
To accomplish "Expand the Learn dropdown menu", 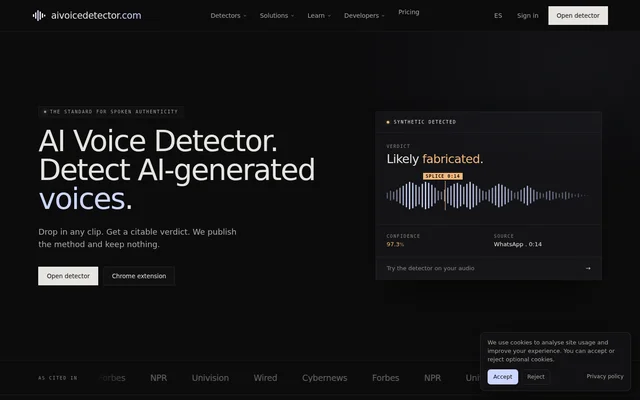I will click(319, 16).
